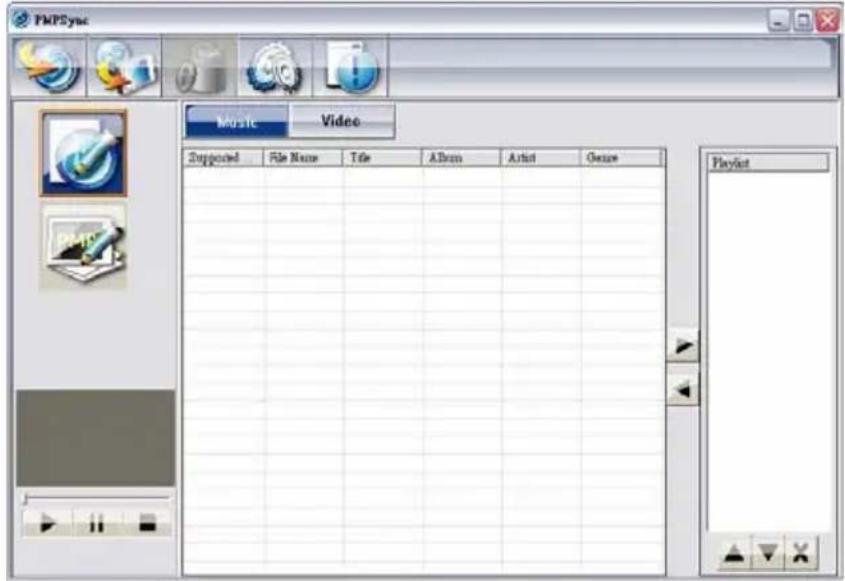Select the checkmark icon in left sidebar
Viewport: 845px width, 581px height.
84,153
